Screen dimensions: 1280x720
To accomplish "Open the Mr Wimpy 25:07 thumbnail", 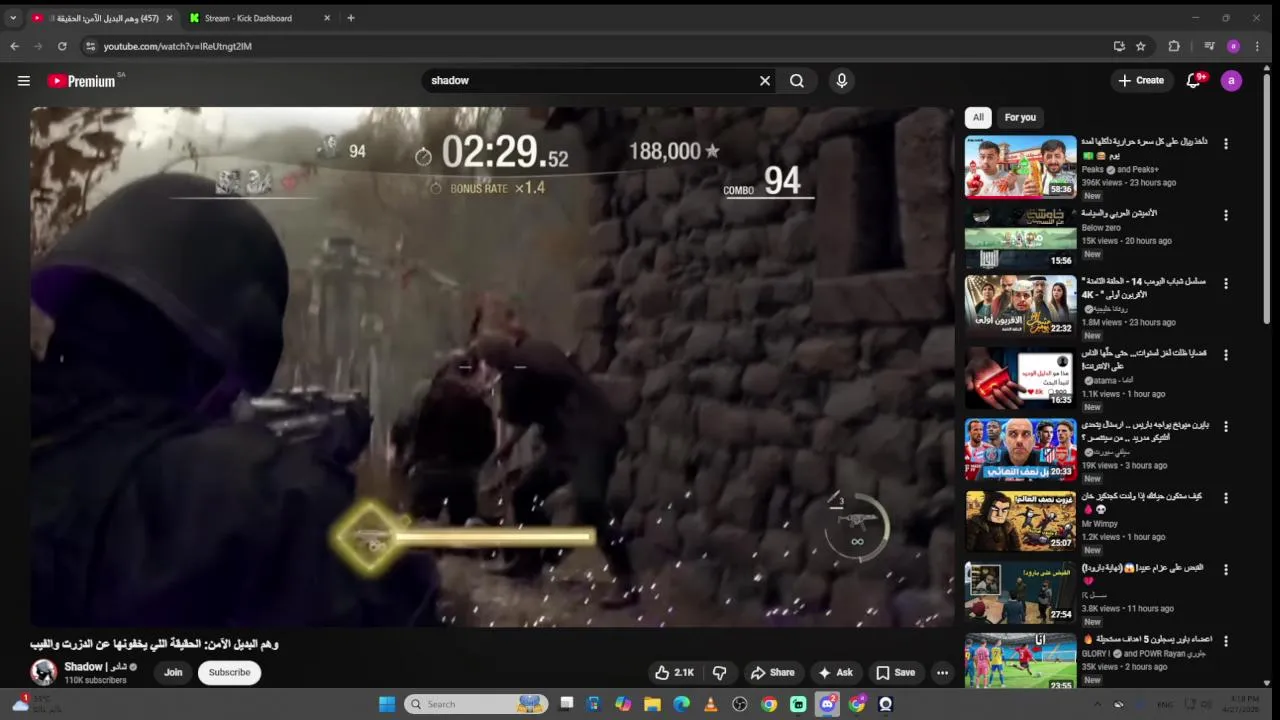I will click(1020, 522).
